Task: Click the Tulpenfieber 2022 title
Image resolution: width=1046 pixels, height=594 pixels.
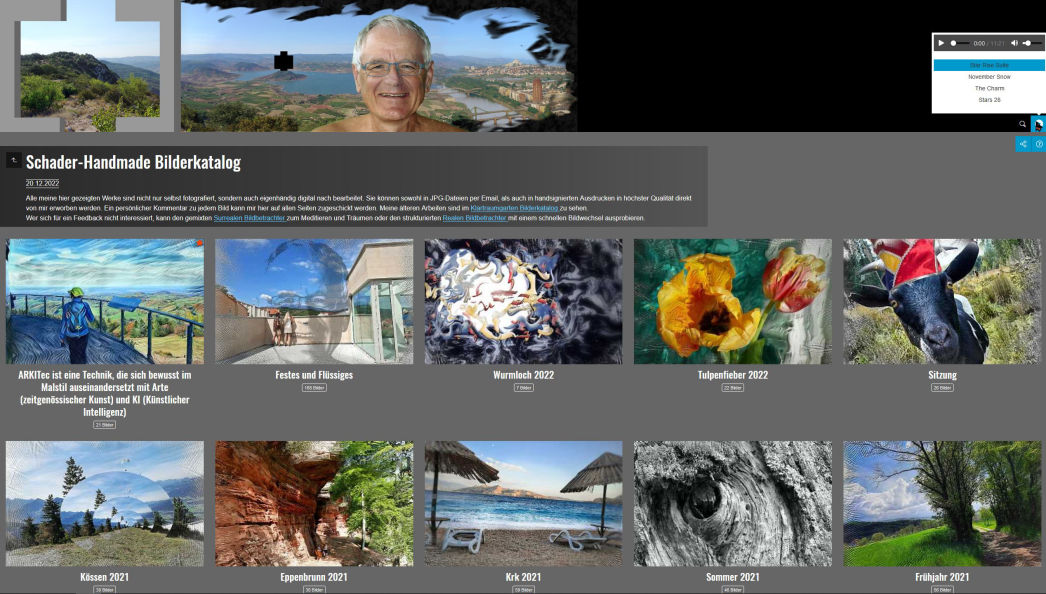Action: pyautogui.click(x=732, y=375)
